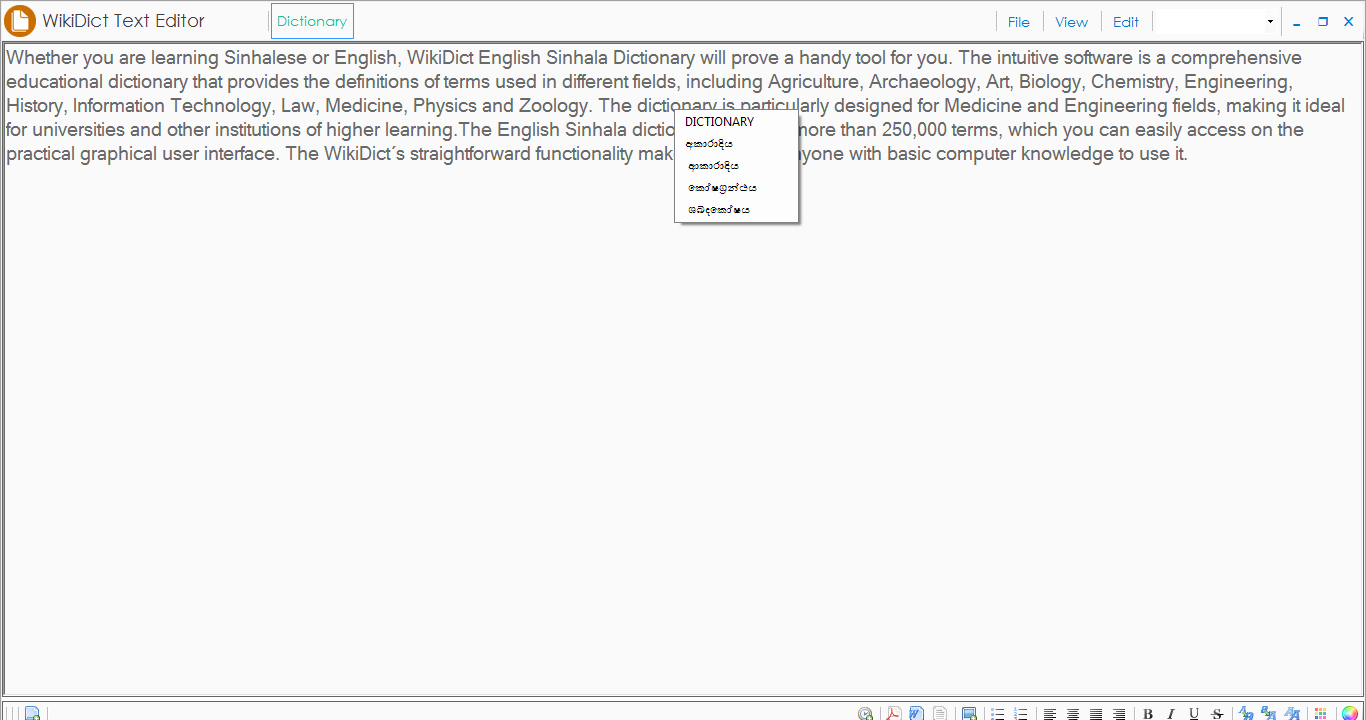Viewport: 1366px width, 720px height.
Task: Toggle strikethrough formatting
Action: tap(1217, 714)
